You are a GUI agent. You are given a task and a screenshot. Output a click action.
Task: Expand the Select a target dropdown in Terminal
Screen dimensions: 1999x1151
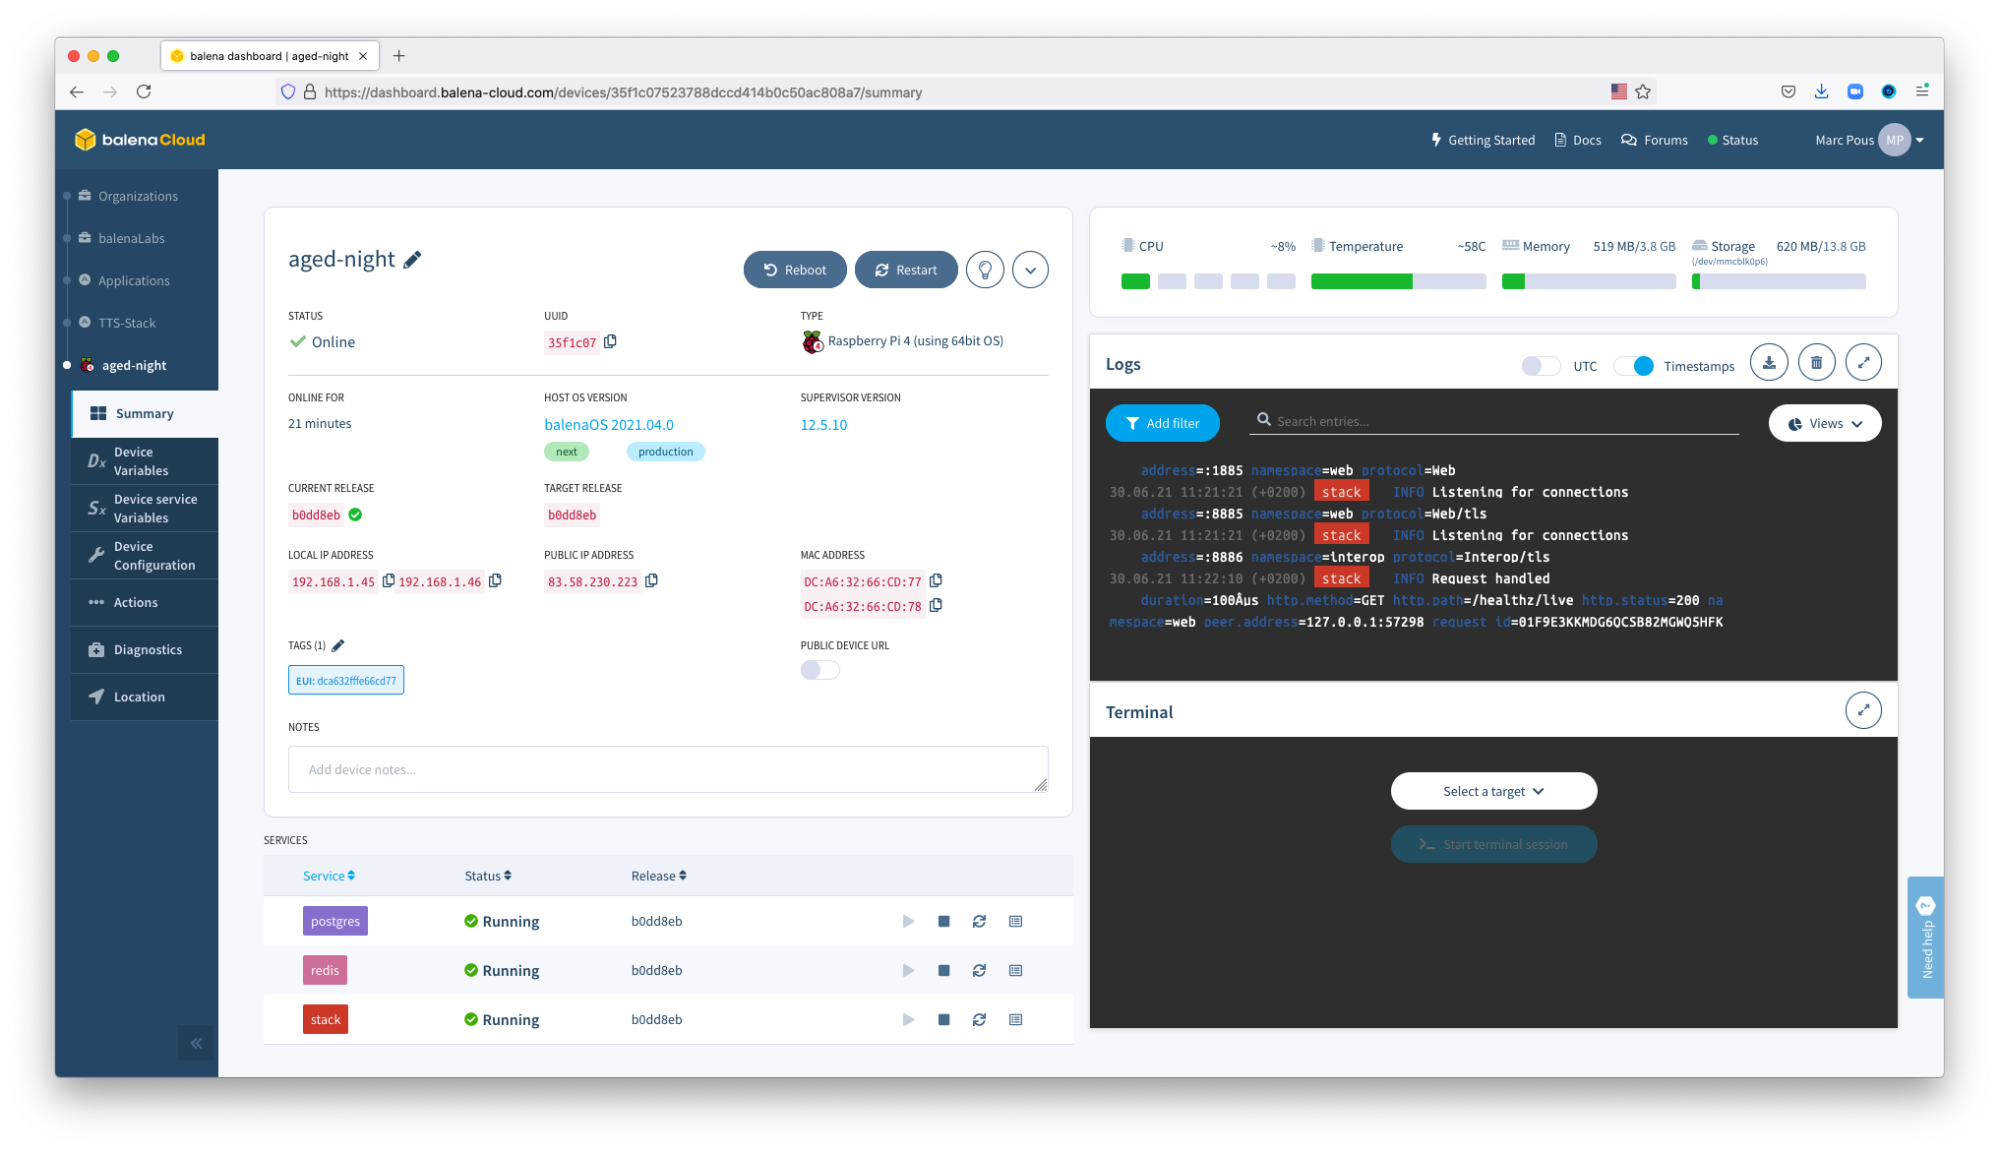click(1494, 790)
